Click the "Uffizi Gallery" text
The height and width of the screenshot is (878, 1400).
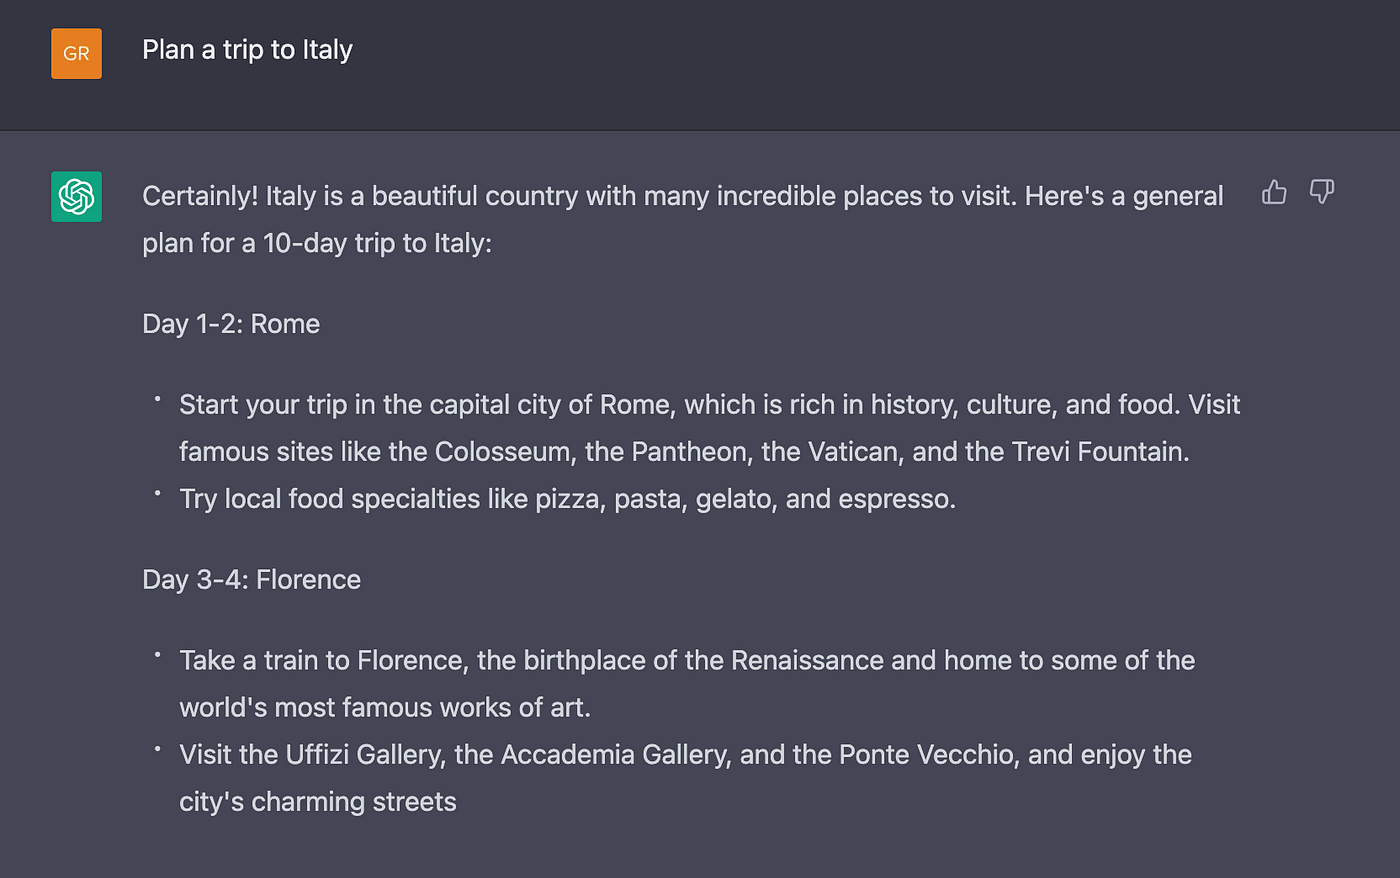pos(363,755)
